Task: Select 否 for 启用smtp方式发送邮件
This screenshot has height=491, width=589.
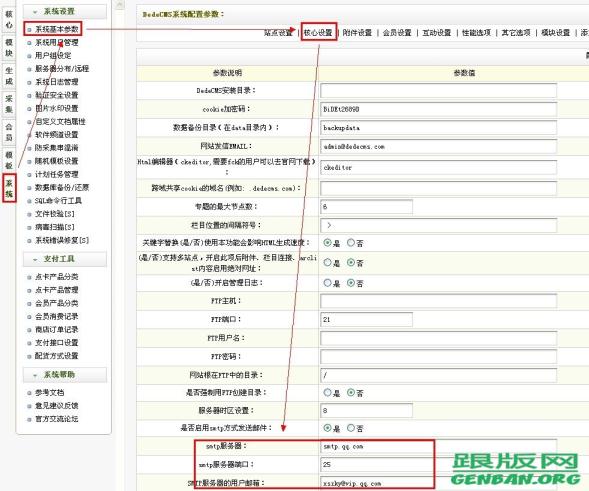Action: tap(351, 428)
